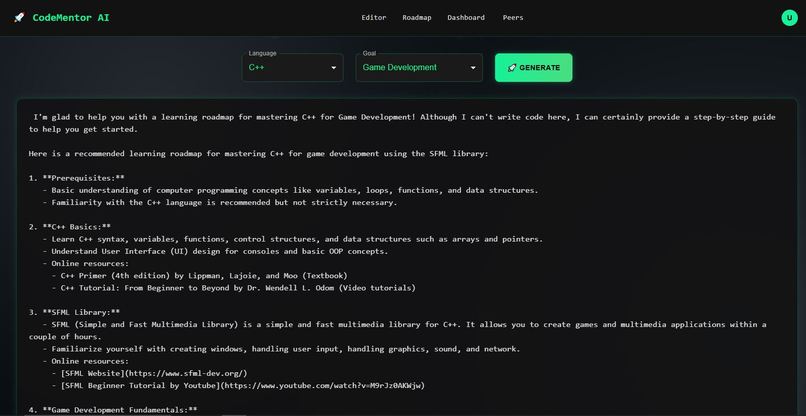Click the rocket logo icon
806x416 pixels.
19,17
